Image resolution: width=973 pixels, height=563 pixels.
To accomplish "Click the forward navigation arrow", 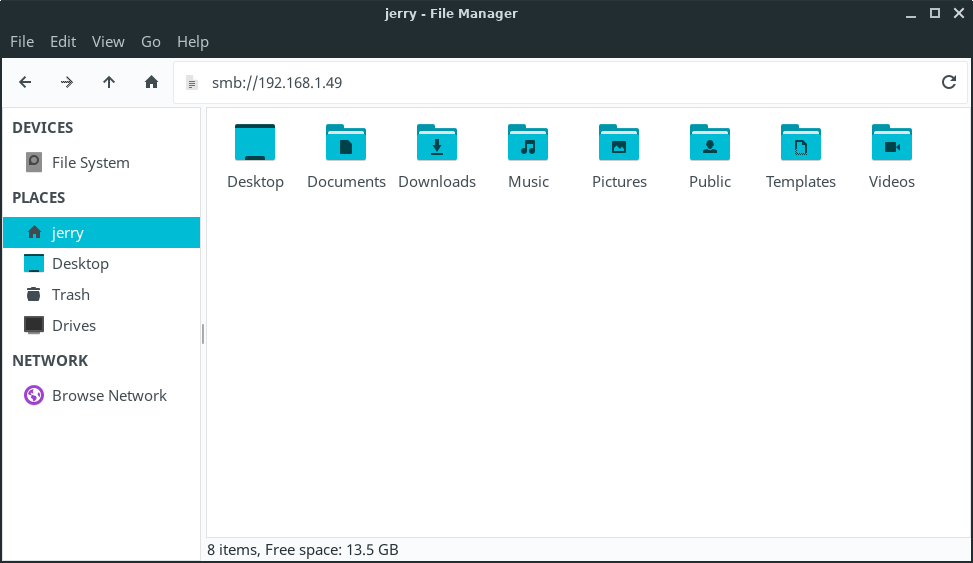I will 67,82.
